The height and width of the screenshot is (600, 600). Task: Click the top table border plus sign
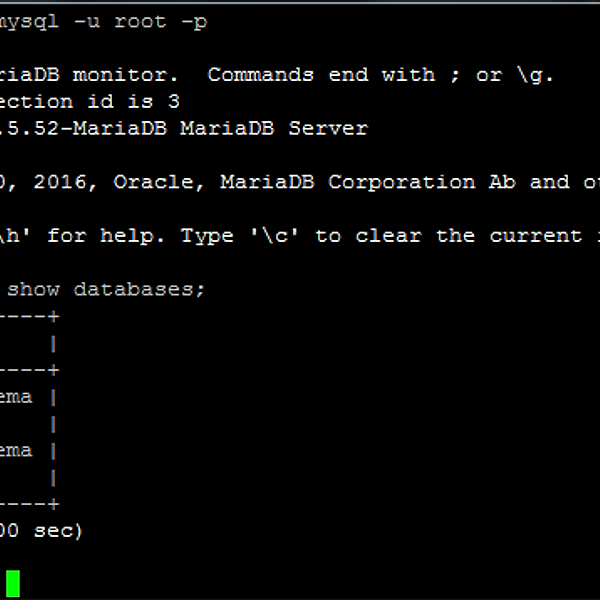pos(54,316)
